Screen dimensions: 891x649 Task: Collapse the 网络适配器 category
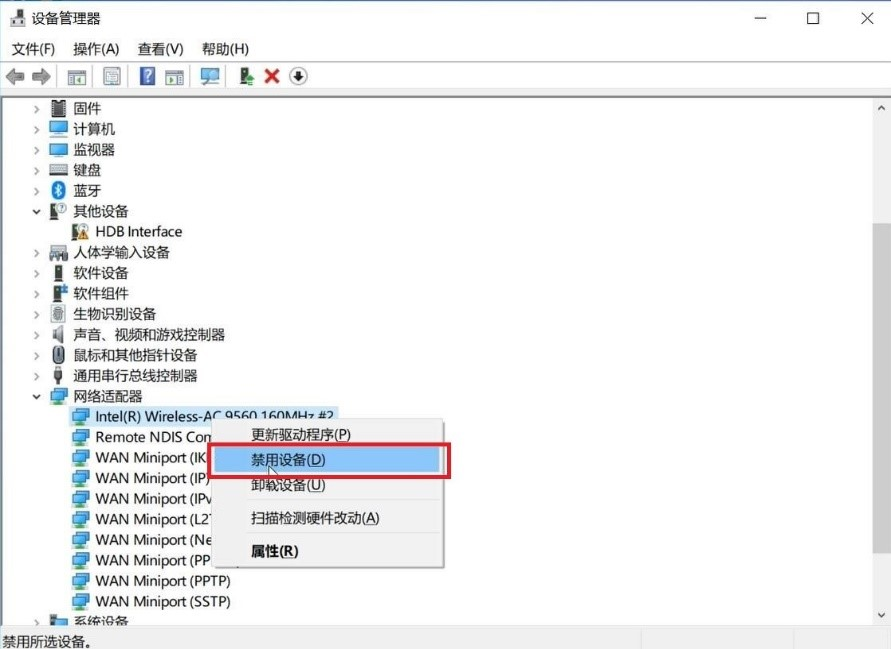pyautogui.click(x=37, y=397)
